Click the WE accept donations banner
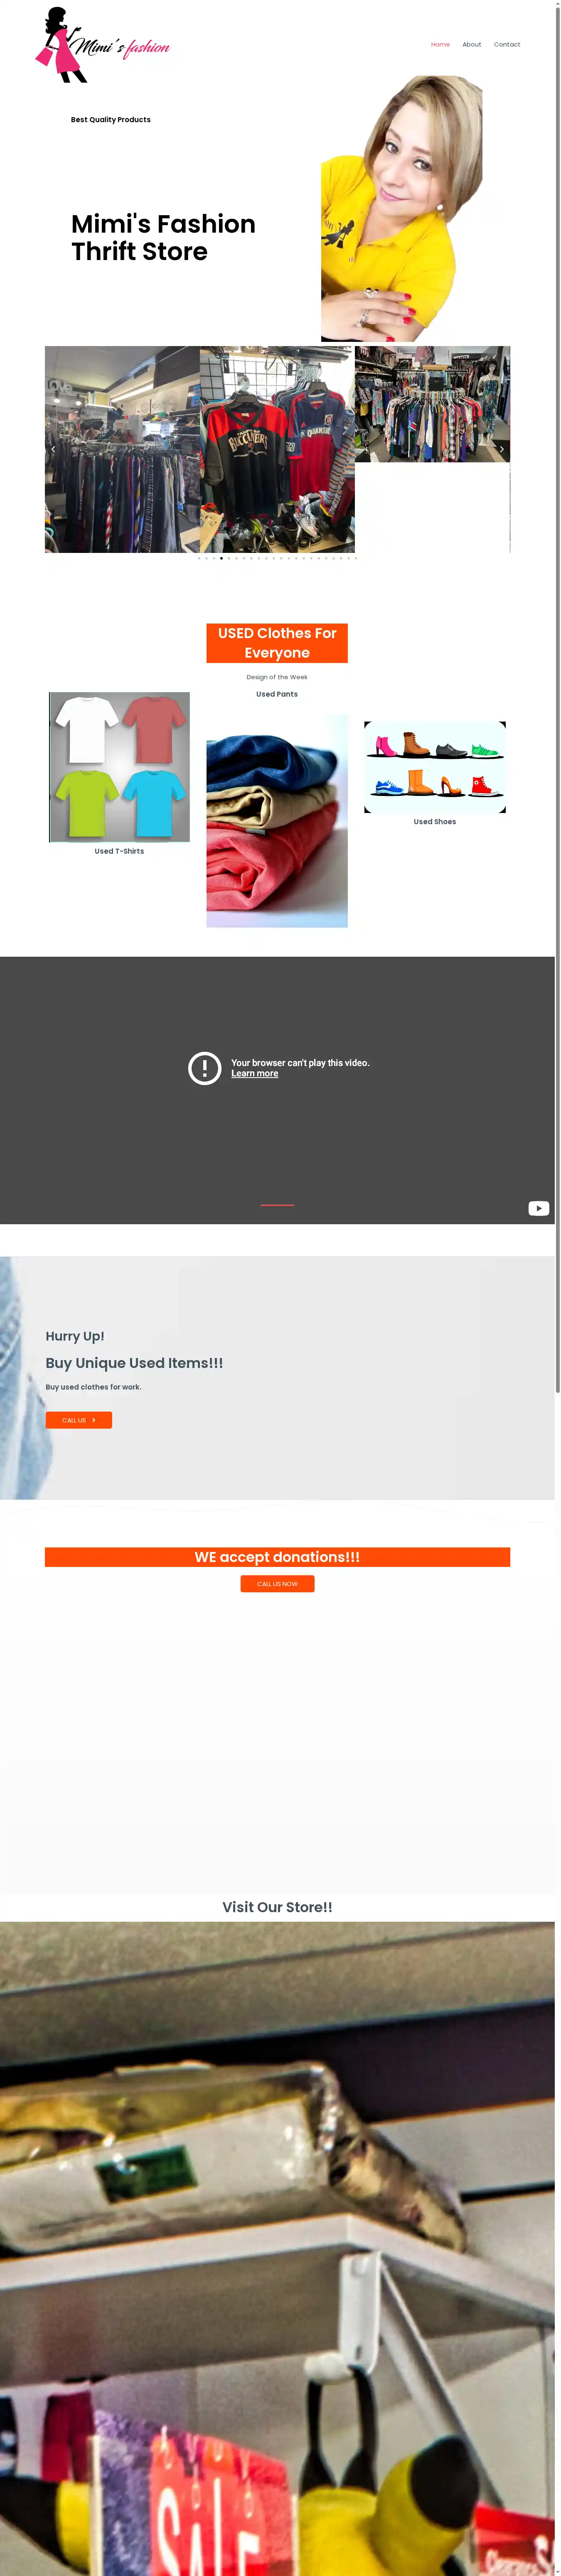This screenshot has width=561, height=2576. click(x=277, y=1557)
